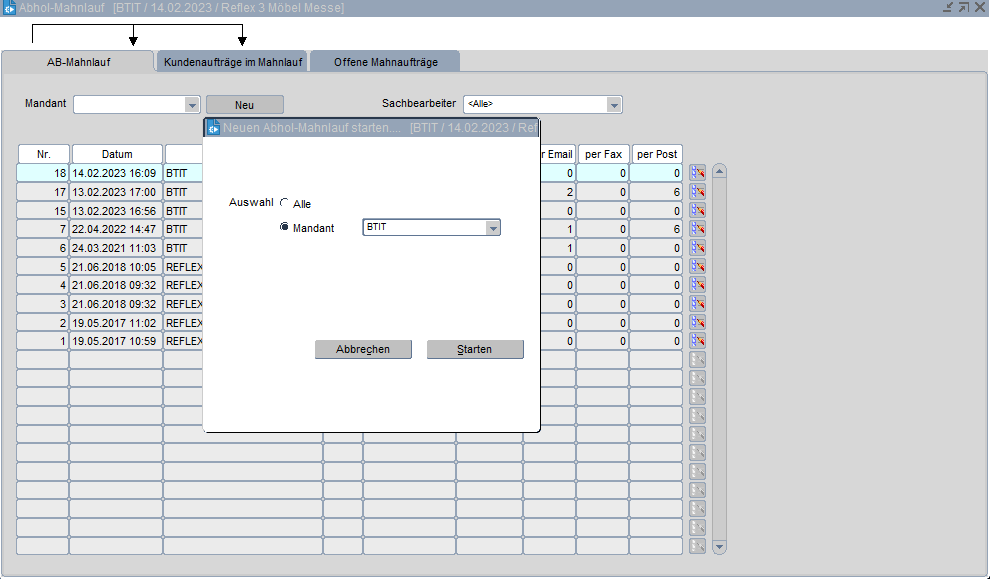
Task: Expand the Sachbearbeiter dropdown
Action: (614, 104)
